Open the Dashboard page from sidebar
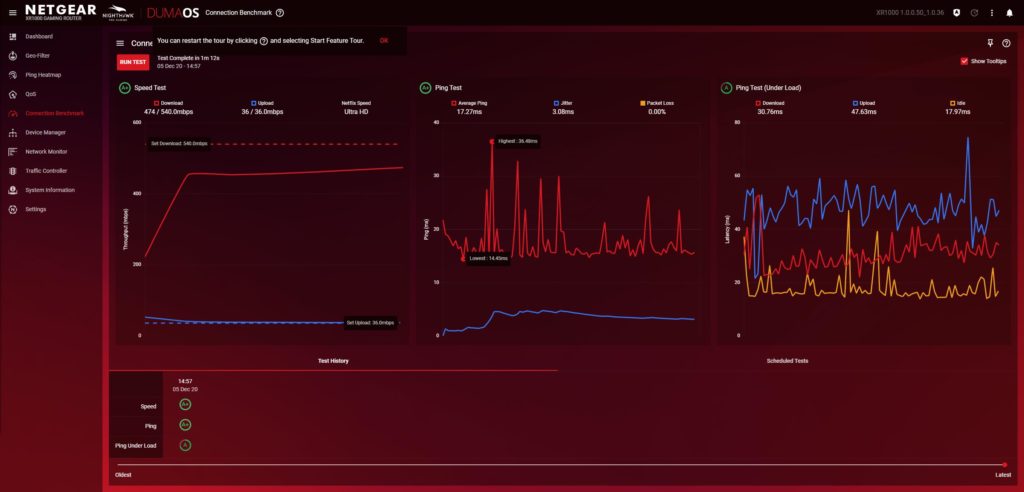Image resolution: width=1024 pixels, height=492 pixels. point(38,36)
